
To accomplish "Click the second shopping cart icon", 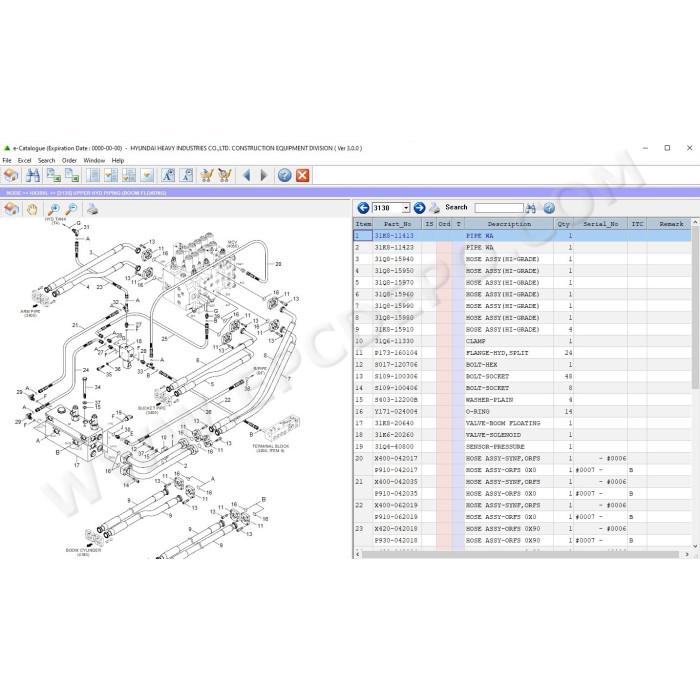I will coord(225,175).
